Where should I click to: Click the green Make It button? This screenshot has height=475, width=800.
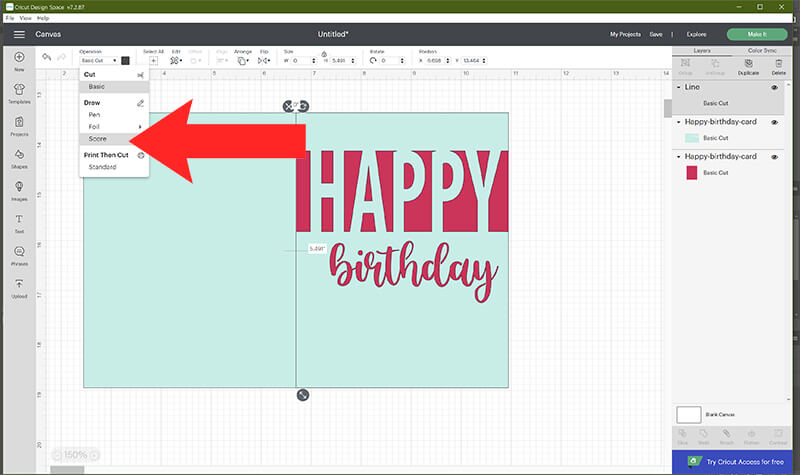[x=757, y=34]
